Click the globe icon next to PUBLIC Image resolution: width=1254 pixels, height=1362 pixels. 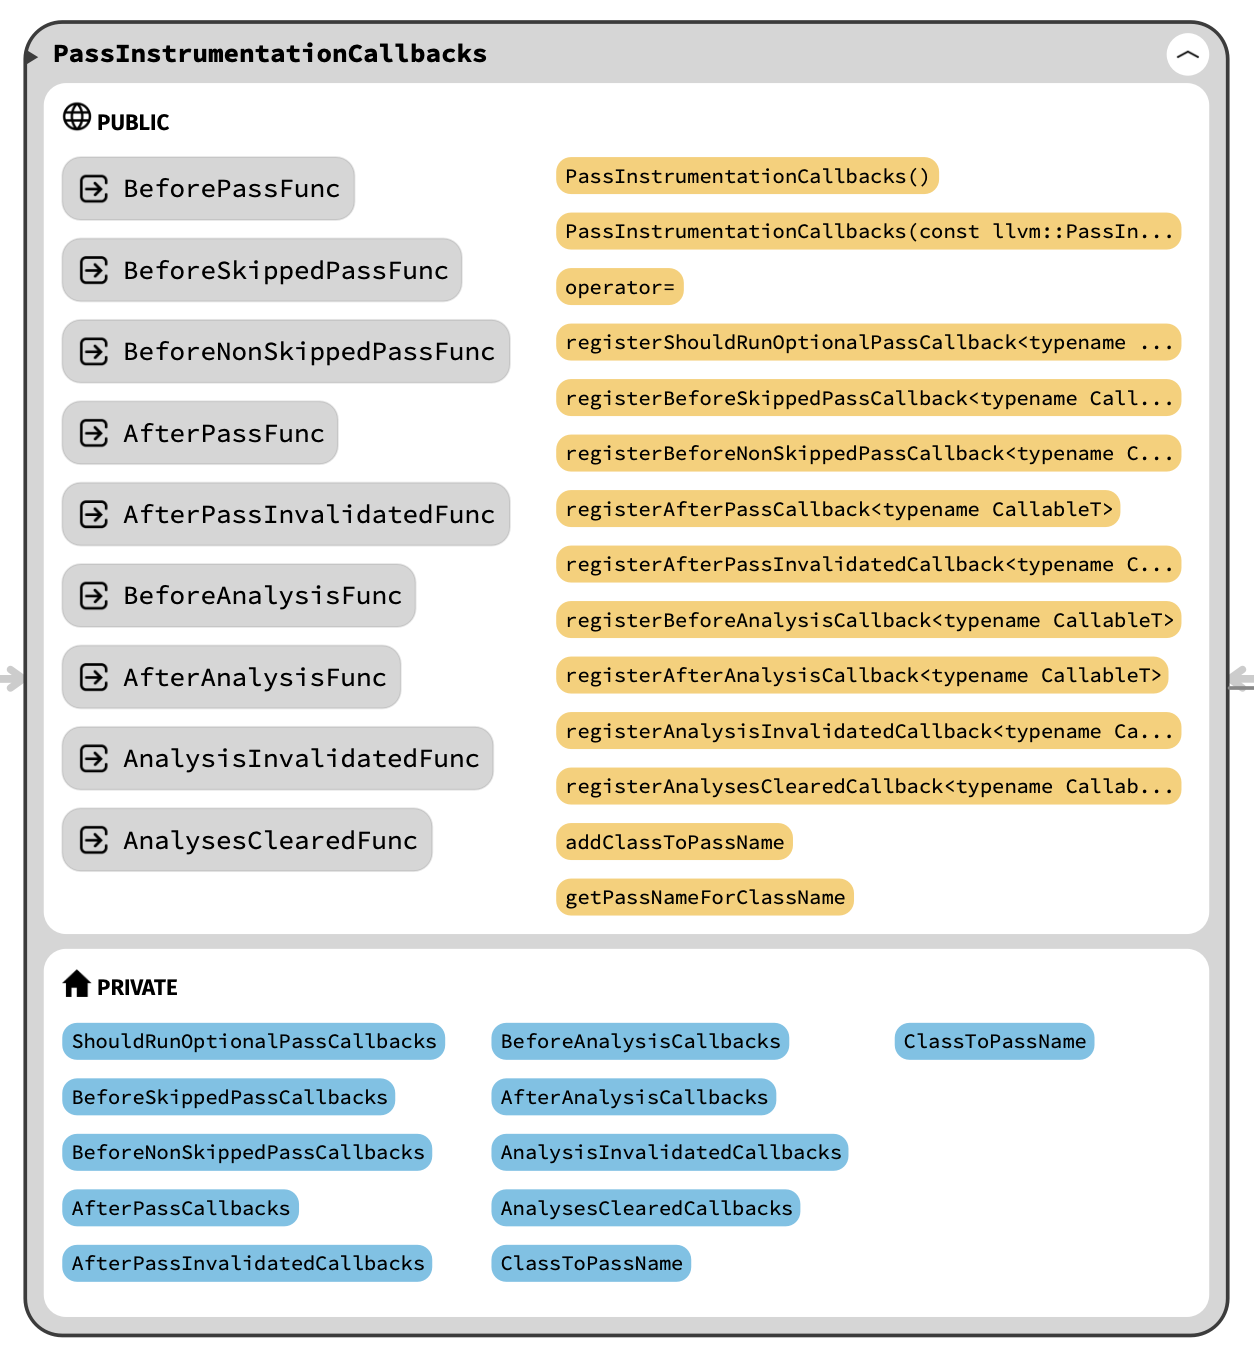point(77,118)
